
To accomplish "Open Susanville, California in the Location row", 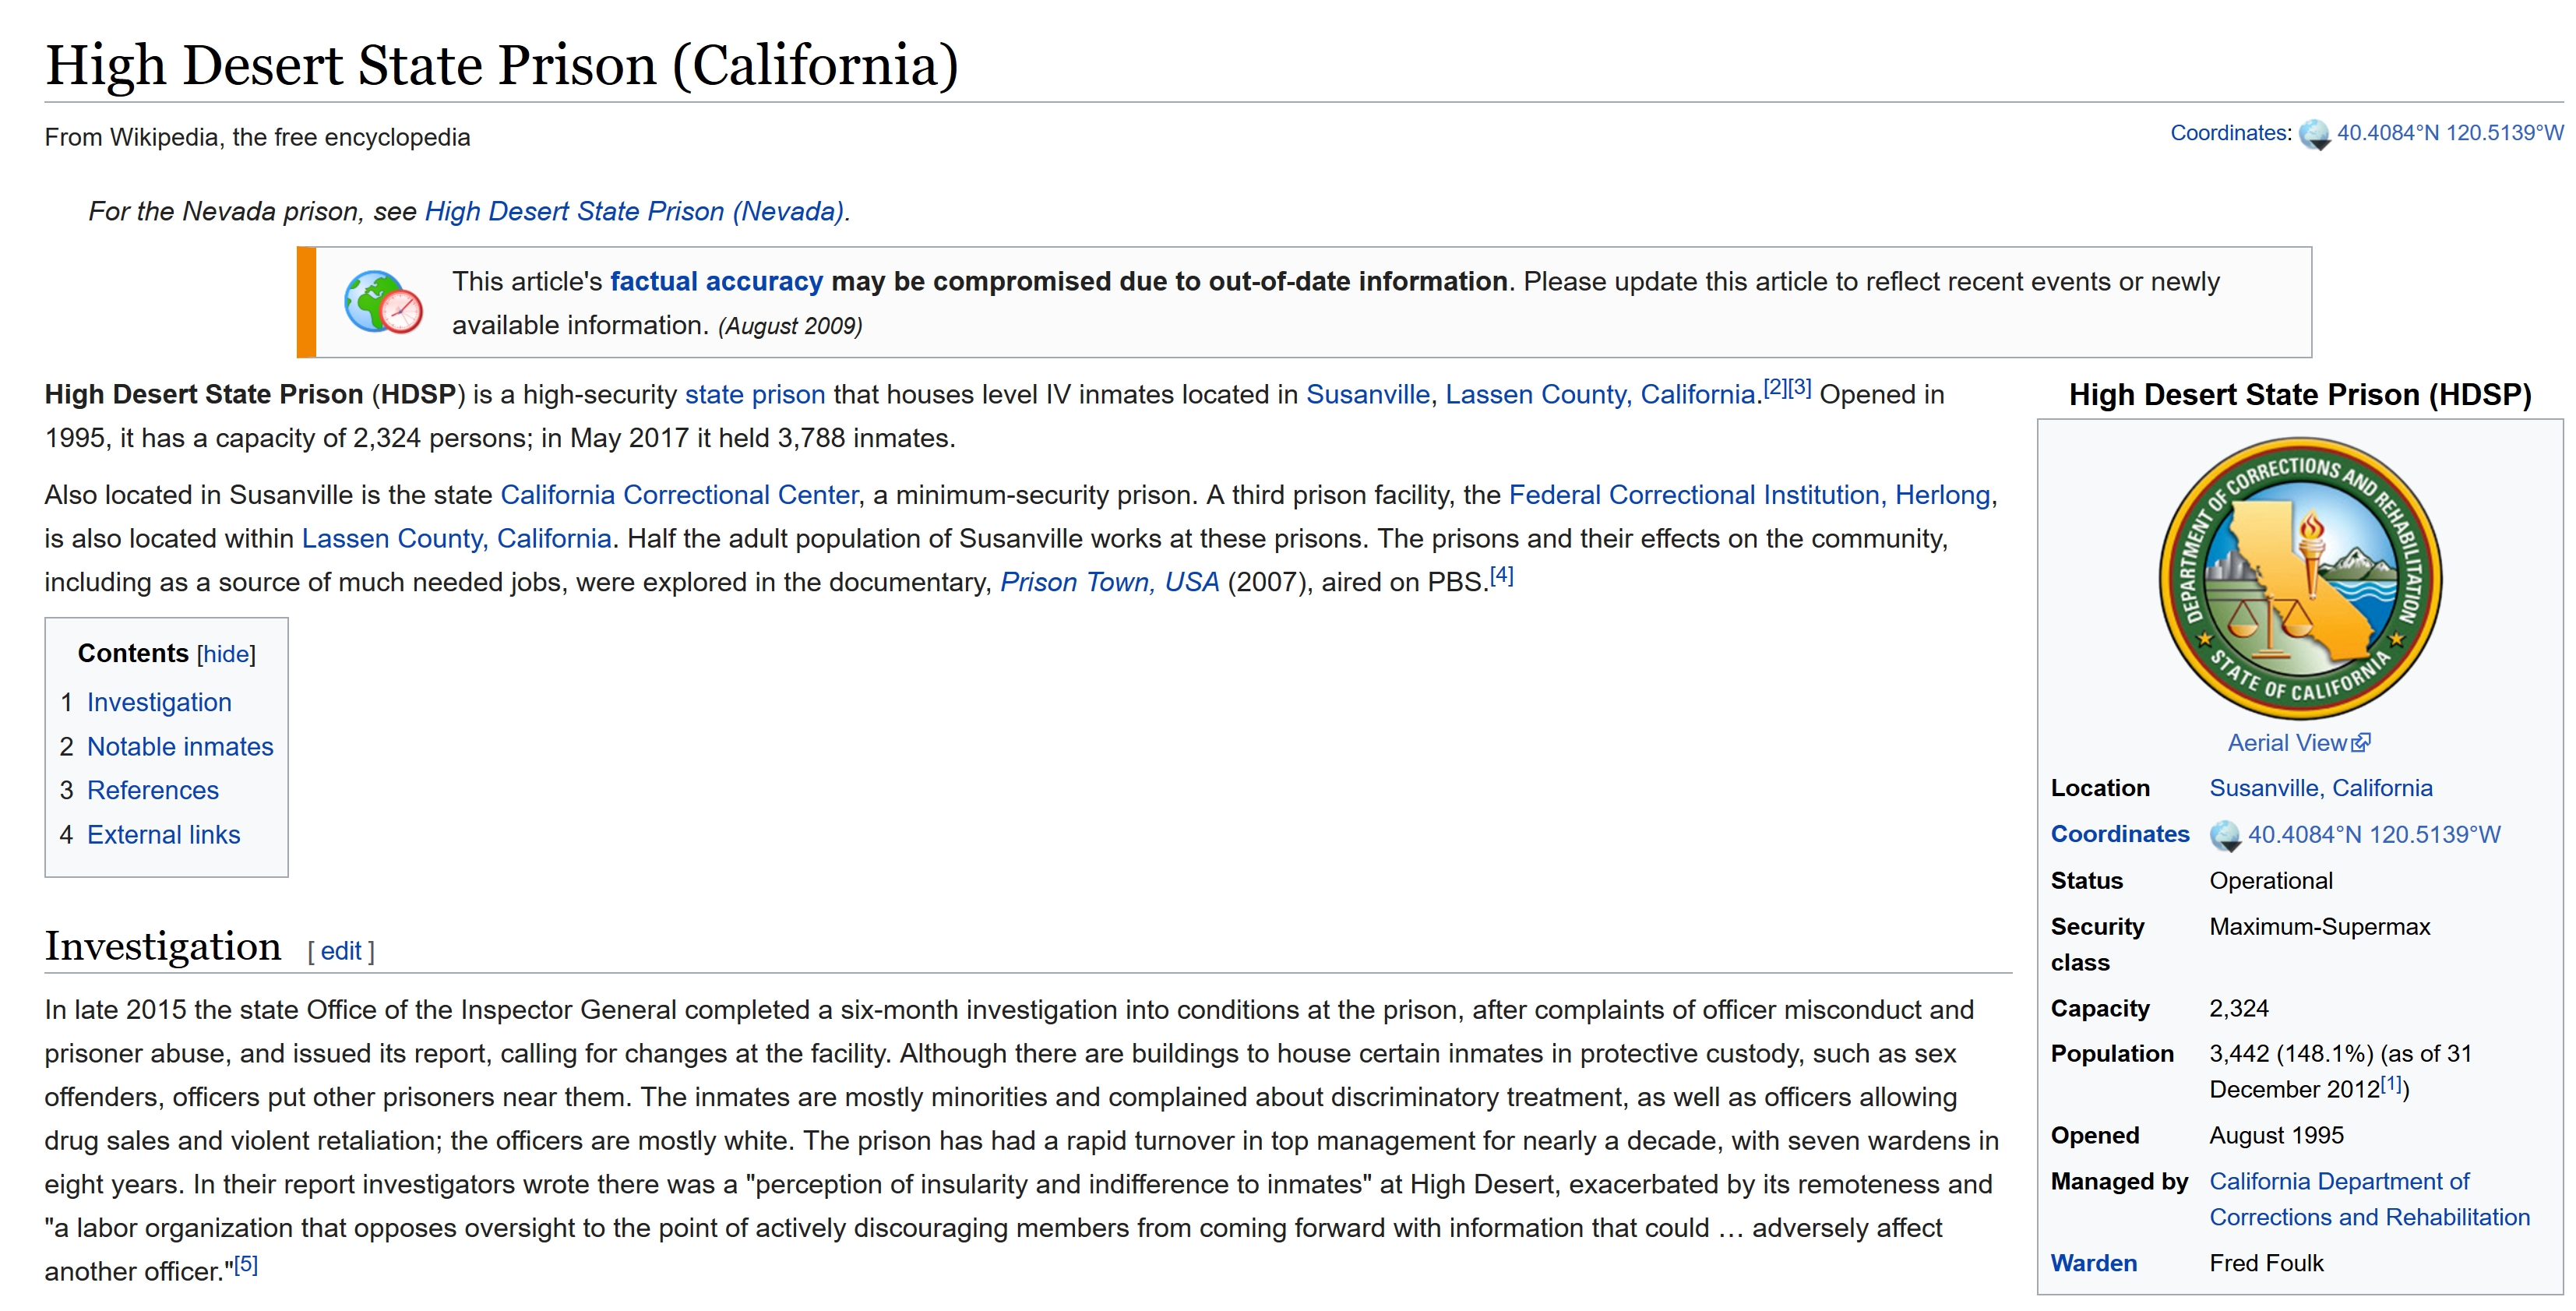I will (x=2320, y=788).
